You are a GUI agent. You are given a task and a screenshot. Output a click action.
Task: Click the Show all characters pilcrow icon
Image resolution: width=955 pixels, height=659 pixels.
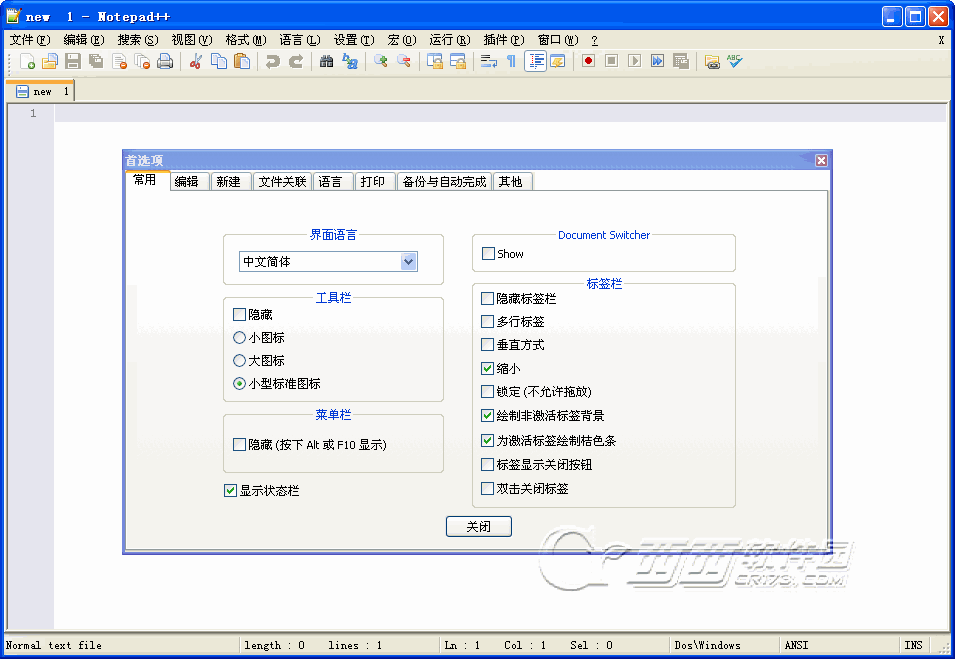point(512,61)
